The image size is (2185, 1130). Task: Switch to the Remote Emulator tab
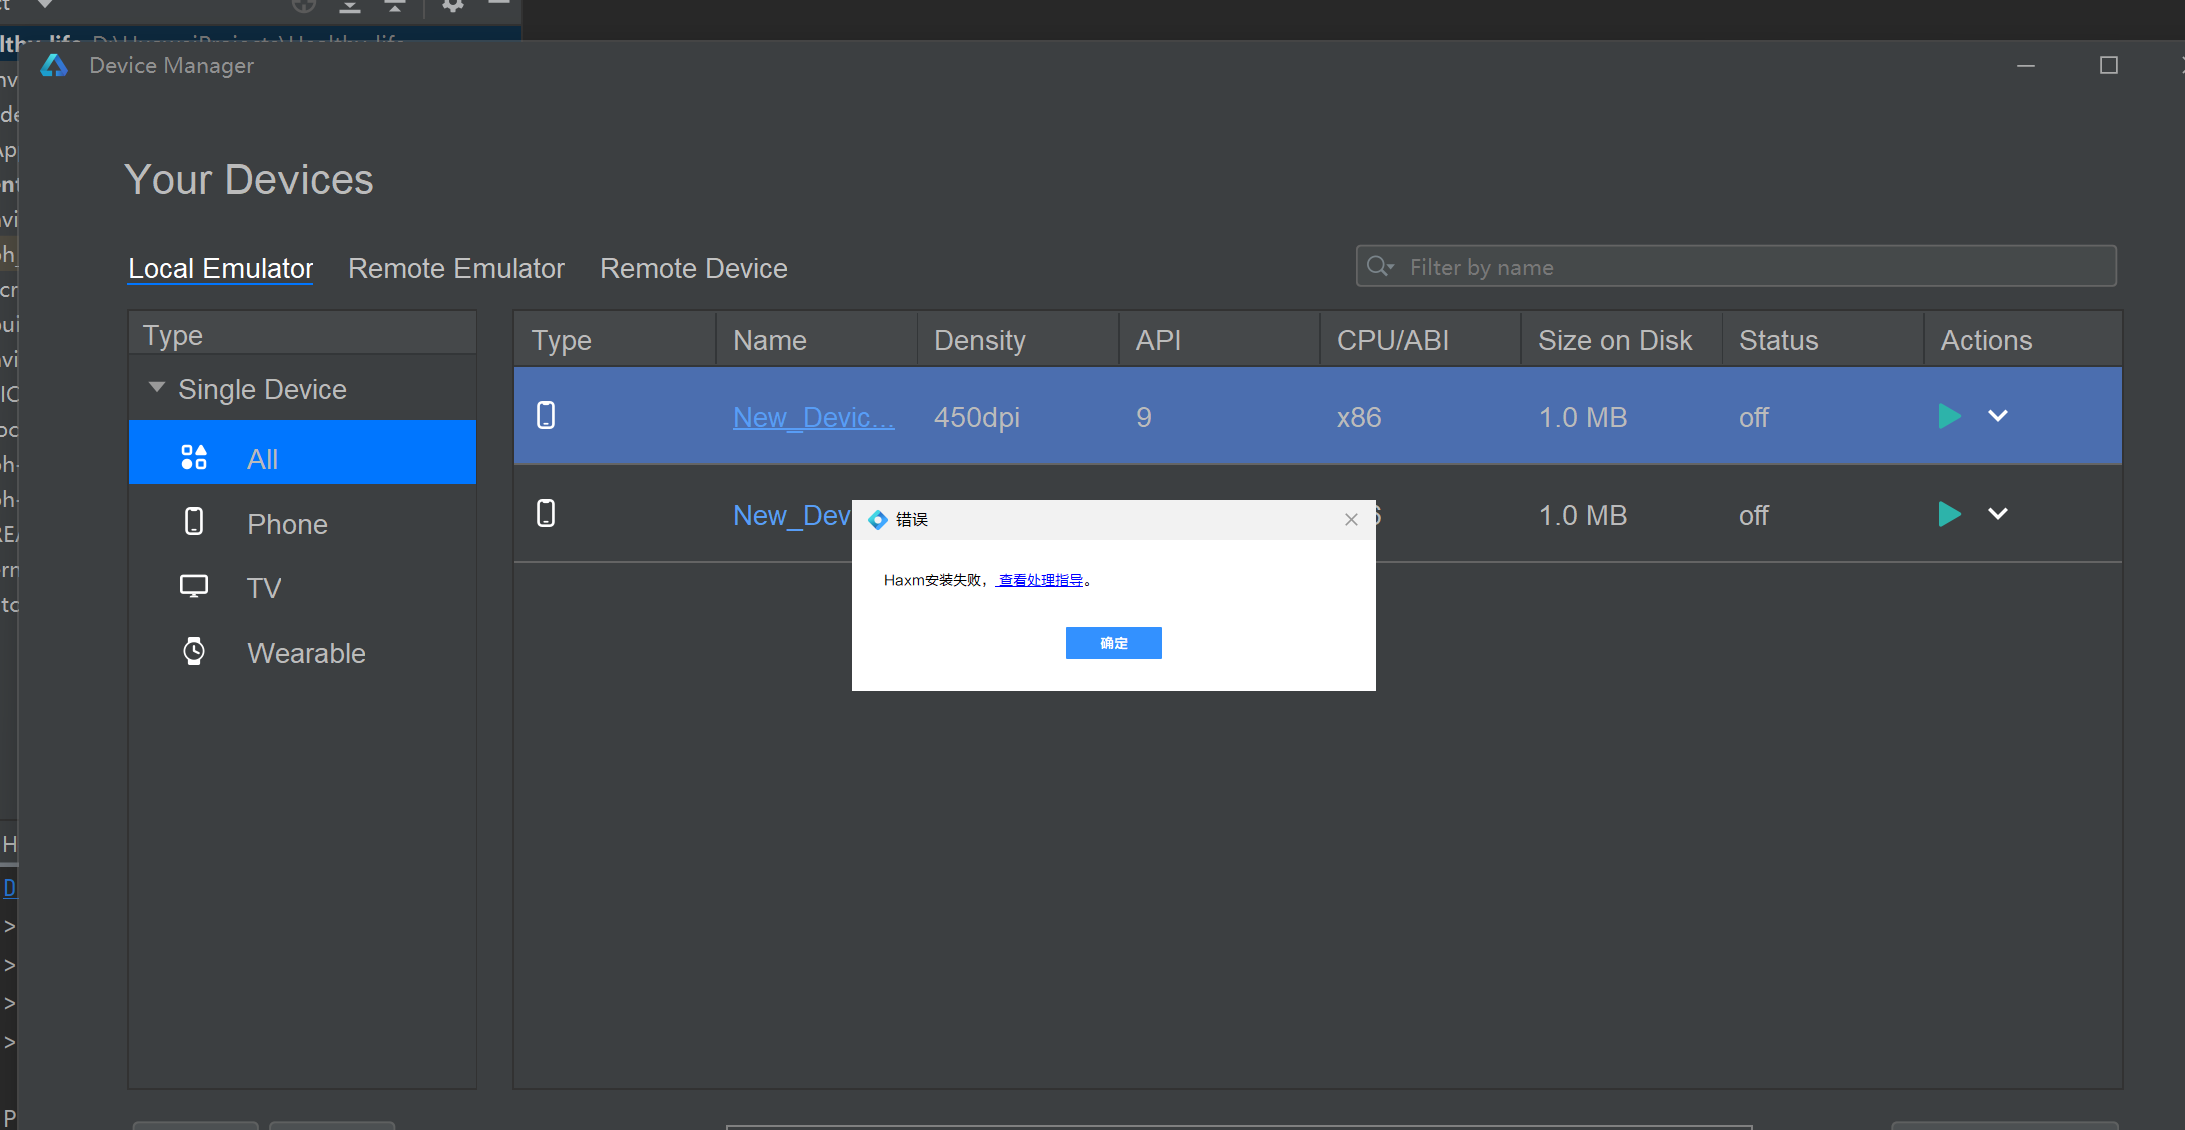[456, 268]
